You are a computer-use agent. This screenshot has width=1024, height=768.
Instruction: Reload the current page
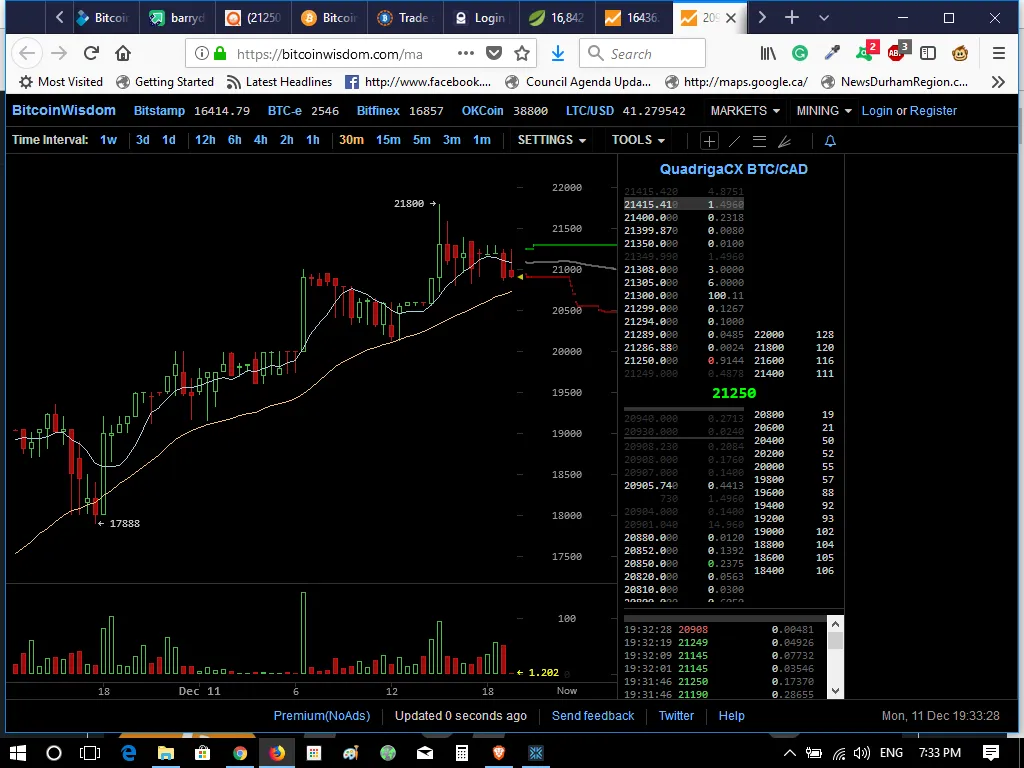pyautogui.click(x=91, y=54)
